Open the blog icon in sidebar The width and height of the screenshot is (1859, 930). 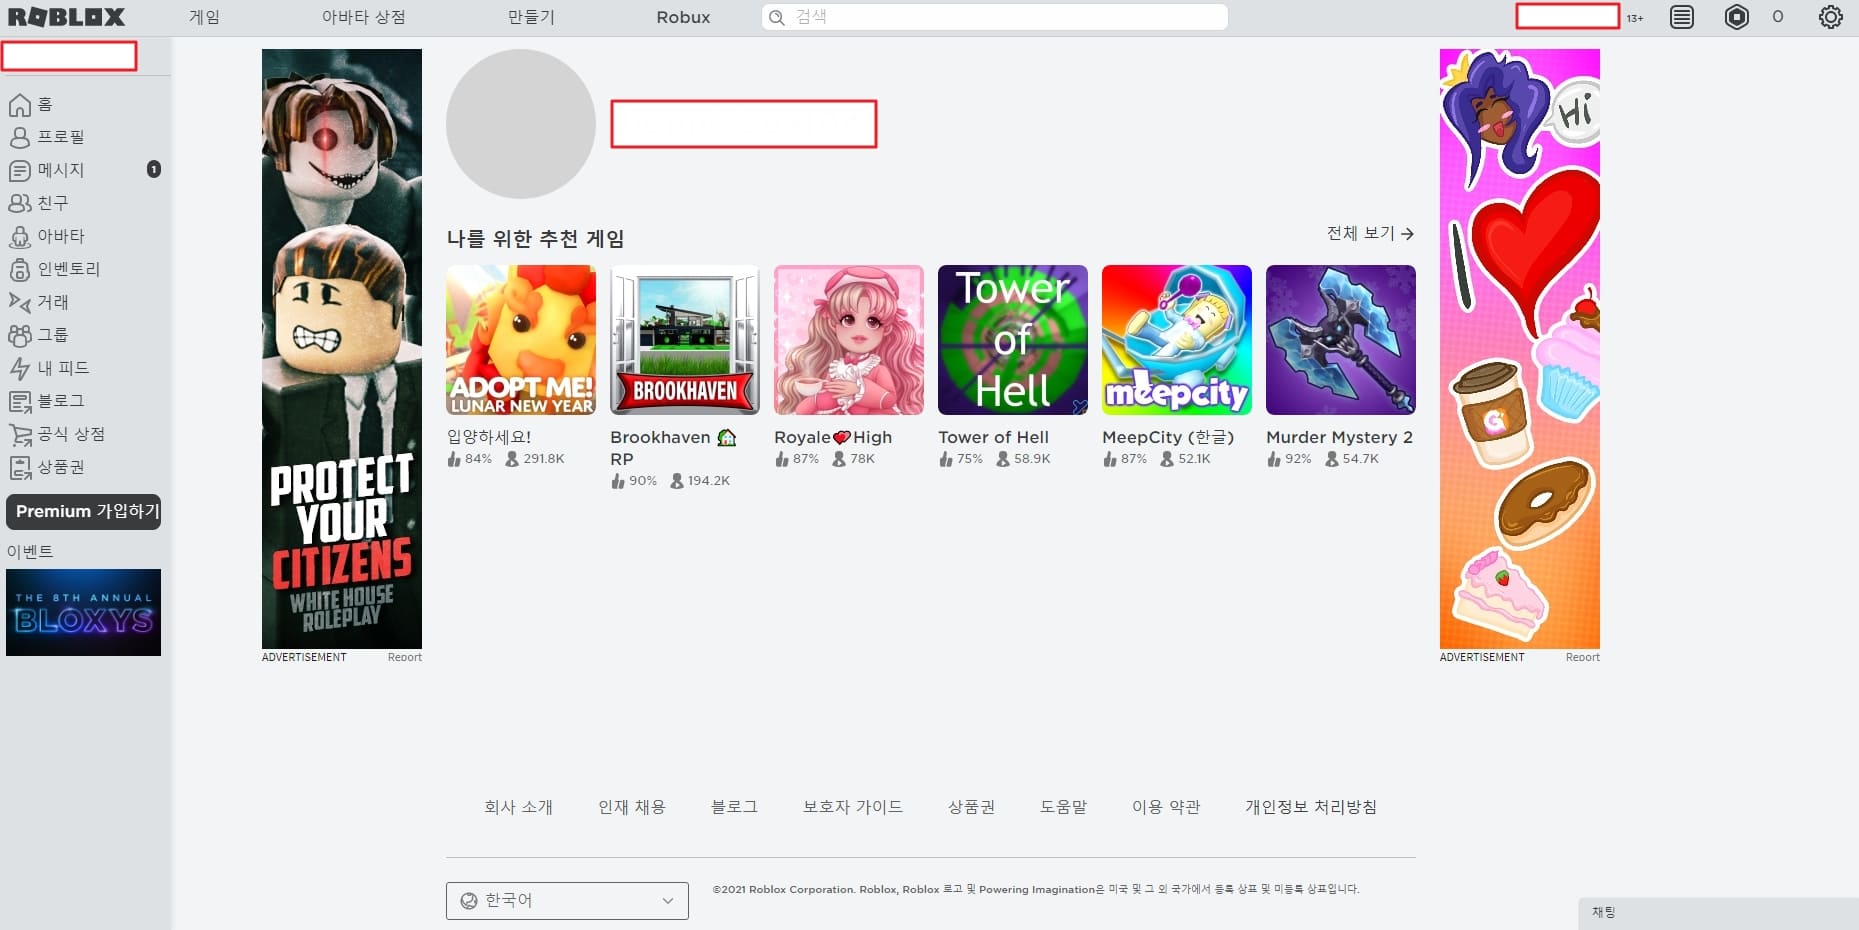[19, 401]
